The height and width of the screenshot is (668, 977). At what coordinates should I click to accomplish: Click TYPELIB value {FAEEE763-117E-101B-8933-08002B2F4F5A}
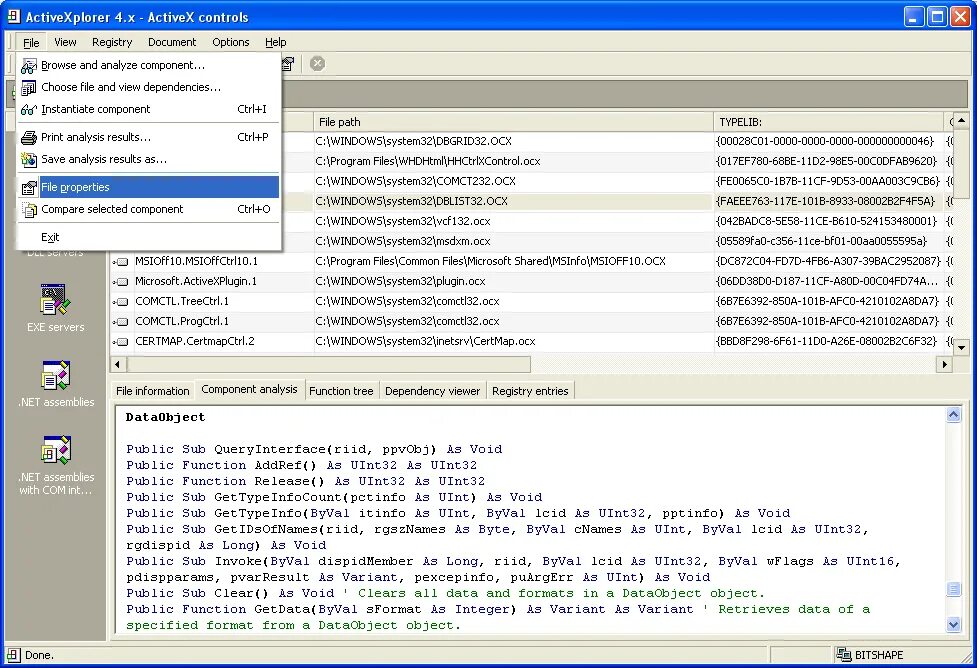(826, 201)
